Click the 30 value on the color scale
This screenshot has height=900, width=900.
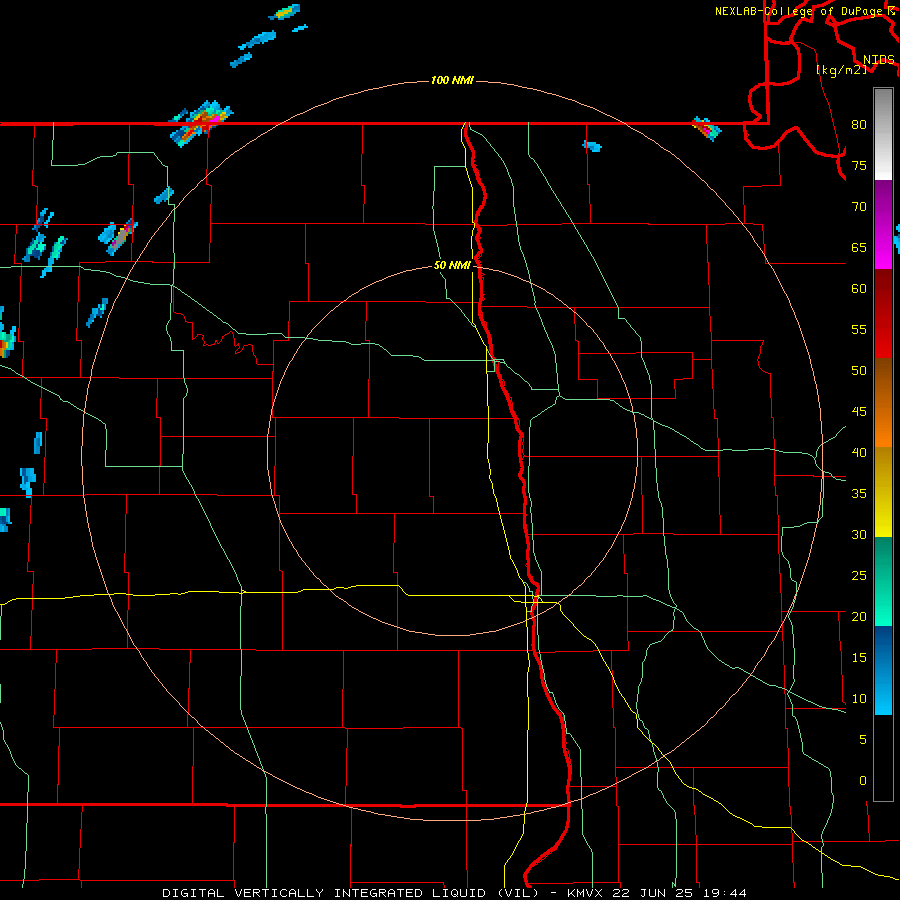[x=859, y=535]
